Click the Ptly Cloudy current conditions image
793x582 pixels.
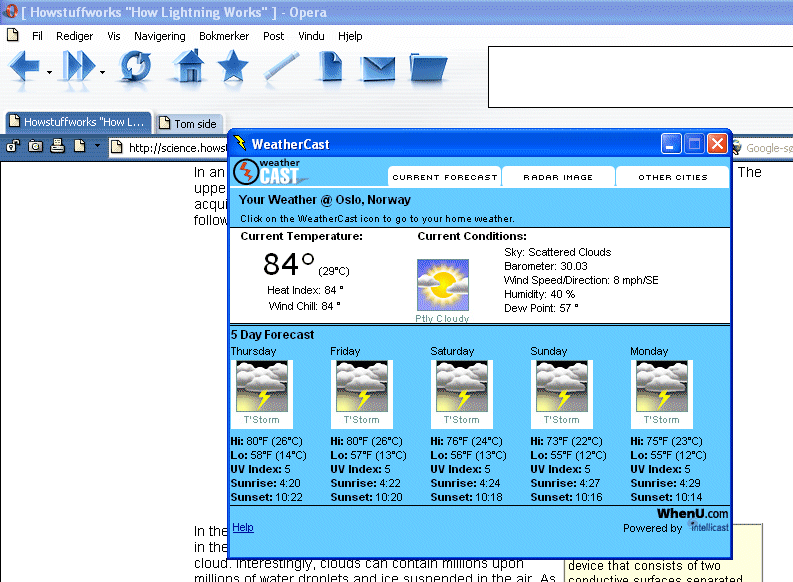[x=443, y=285]
